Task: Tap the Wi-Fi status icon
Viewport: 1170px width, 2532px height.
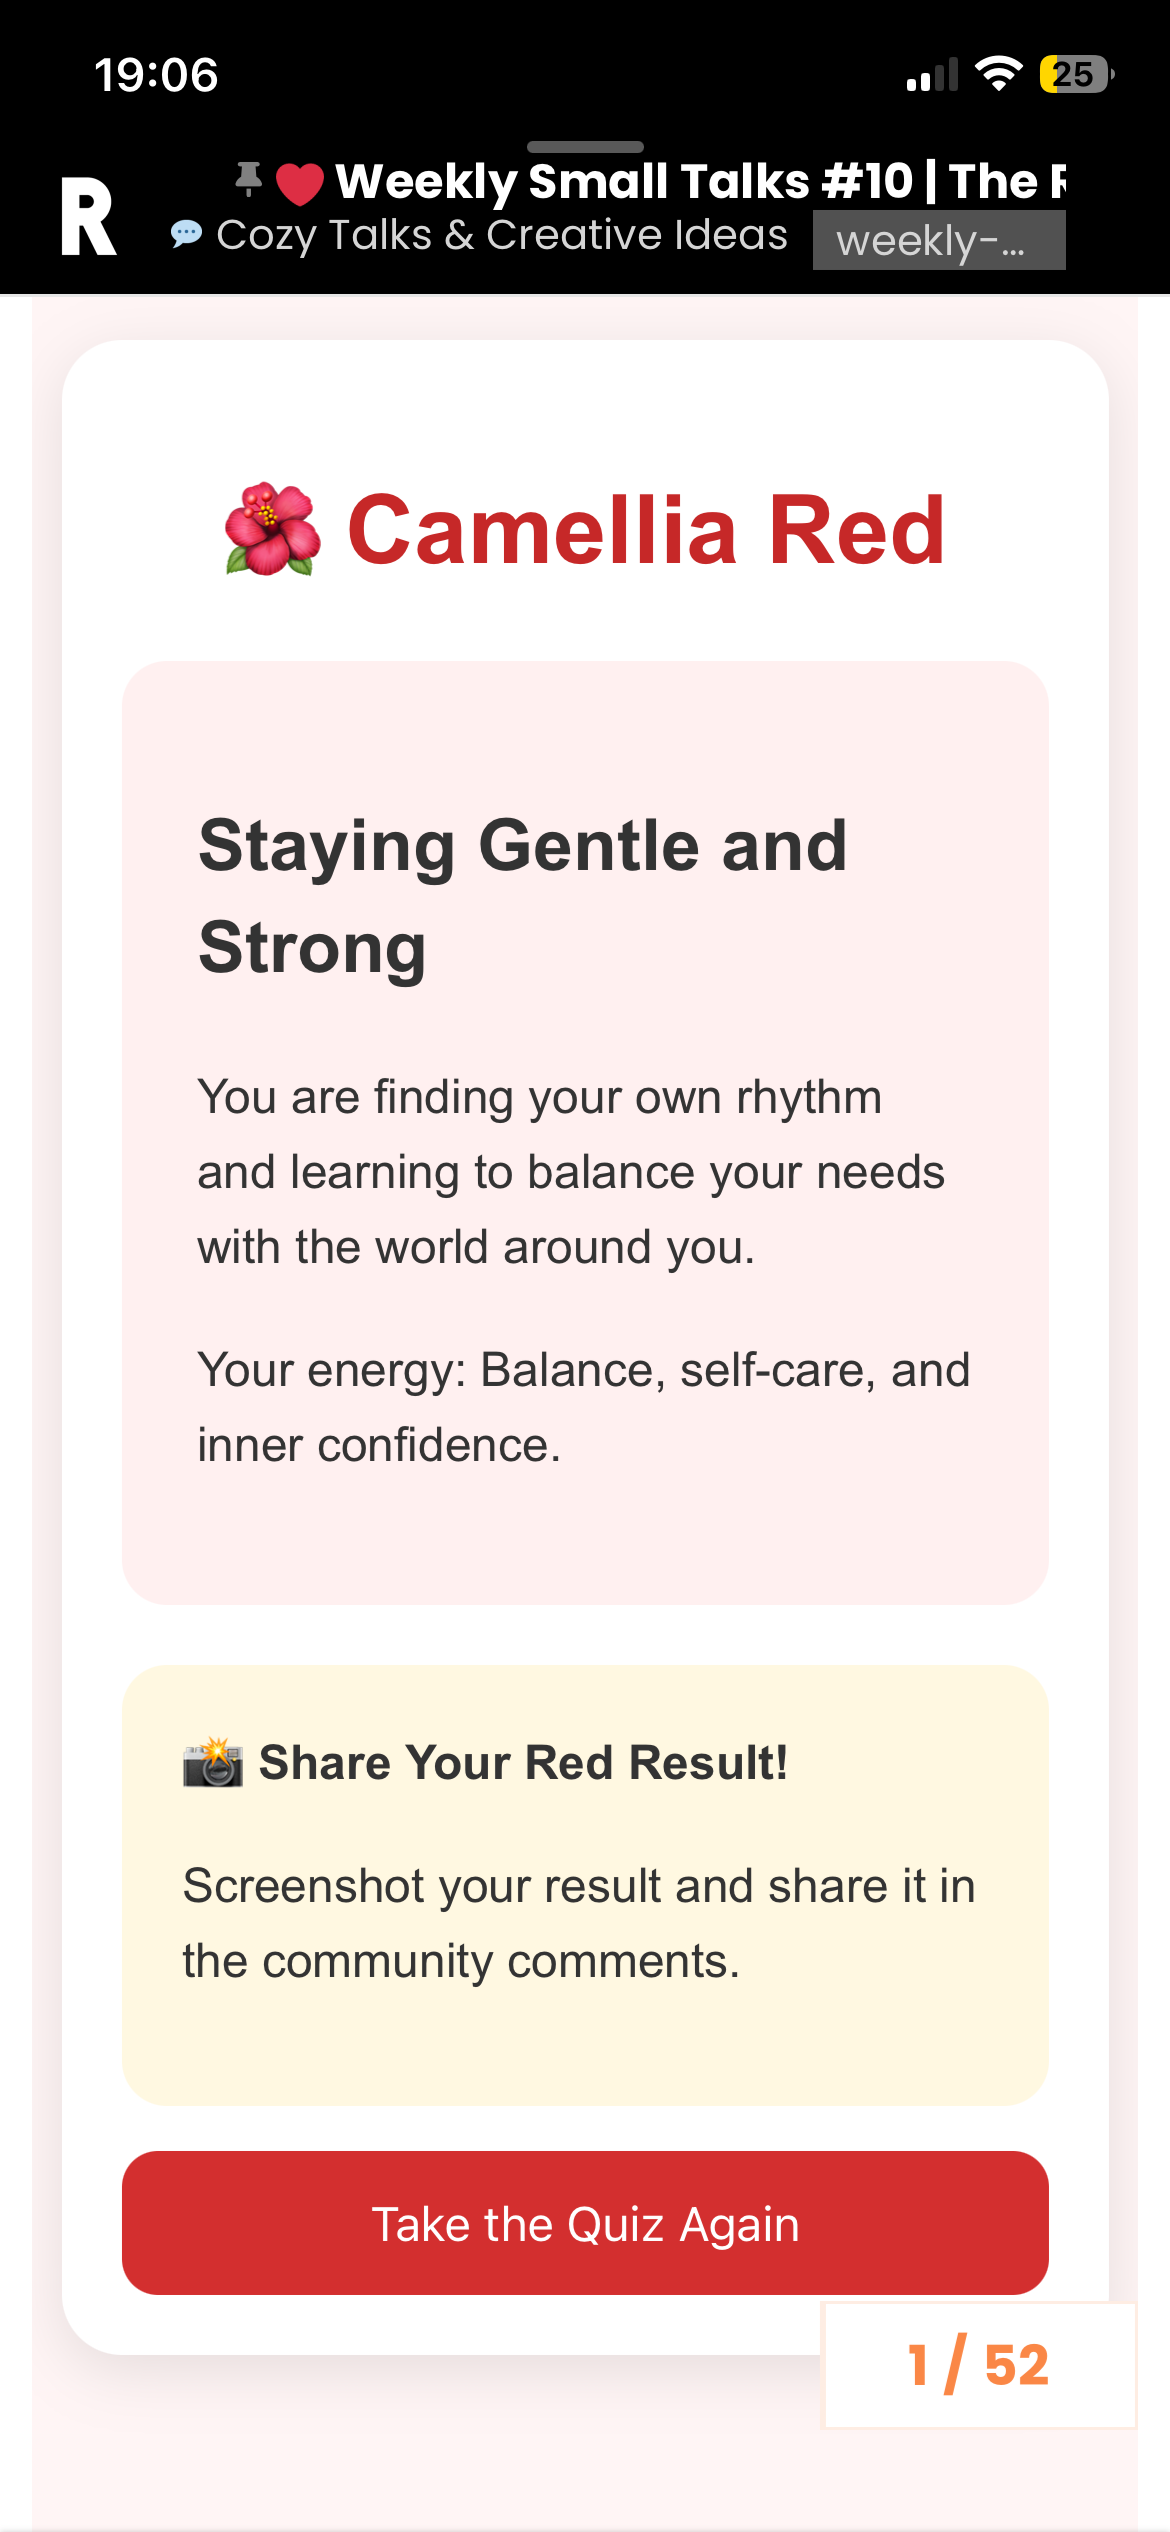Action: pyautogui.click(x=998, y=74)
